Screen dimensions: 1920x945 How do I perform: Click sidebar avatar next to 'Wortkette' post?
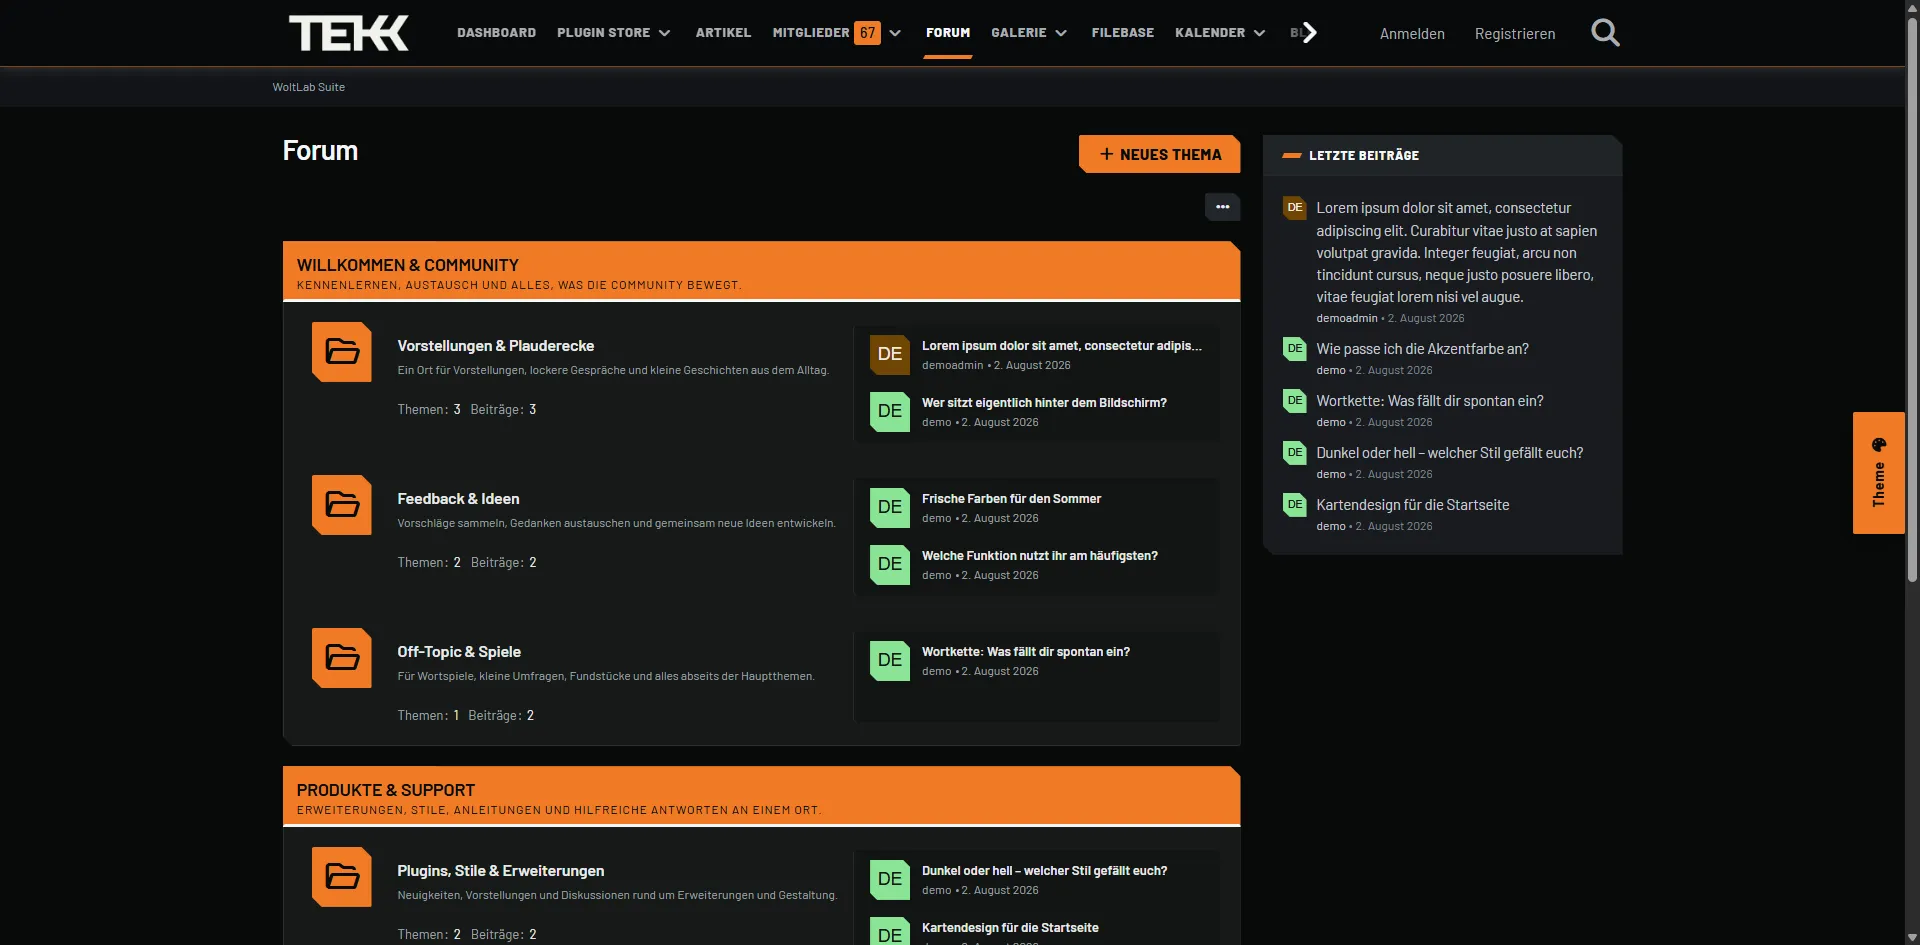[1295, 401]
